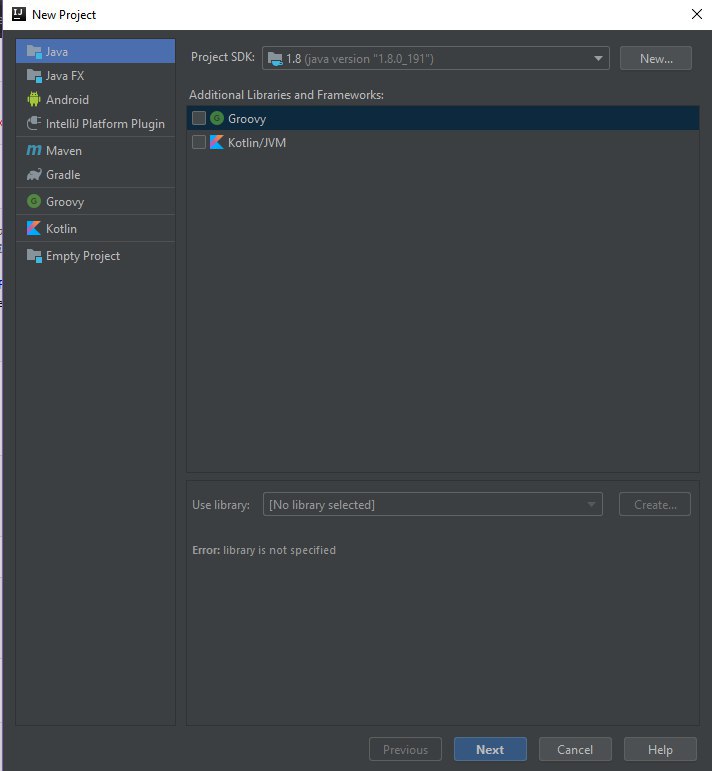712x771 pixels.
Task: Click the IntelliJ logo in title bar
Action: pos(19,14)
